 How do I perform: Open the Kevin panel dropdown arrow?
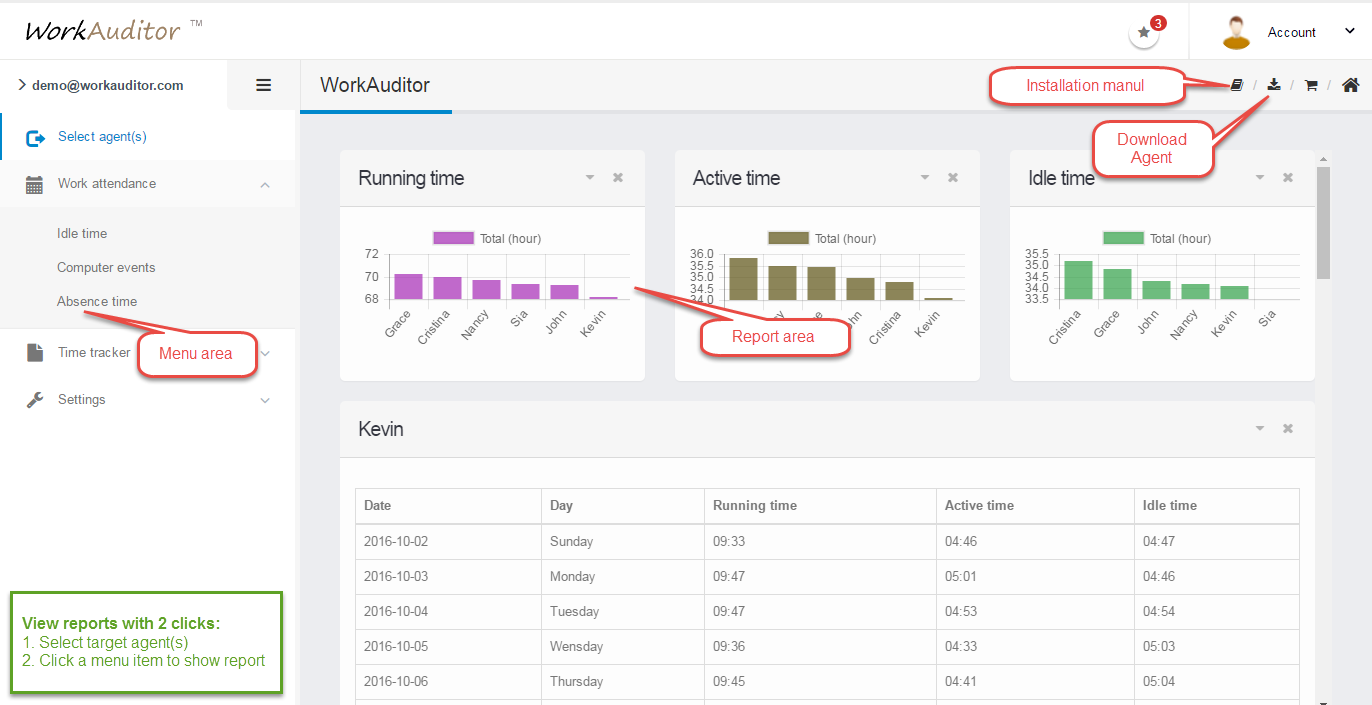click(1260, 428)
